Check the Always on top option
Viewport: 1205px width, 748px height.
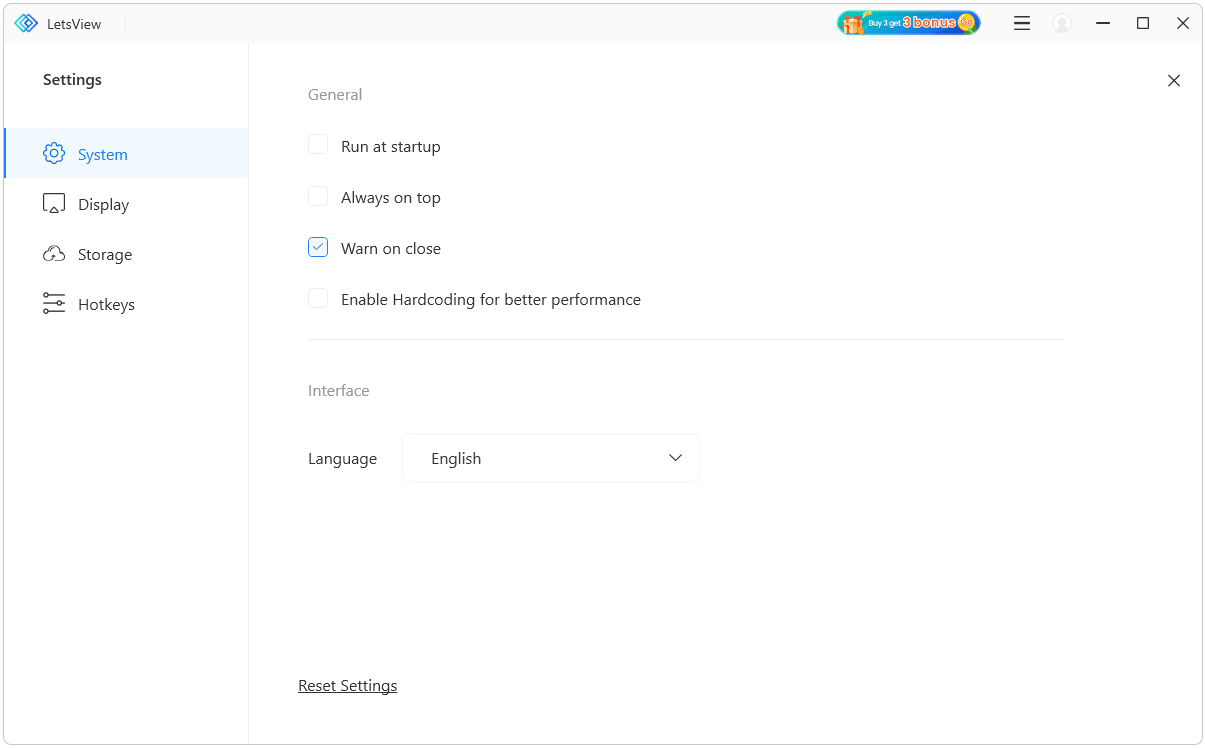pyautogui.click(x=318, y=196)
